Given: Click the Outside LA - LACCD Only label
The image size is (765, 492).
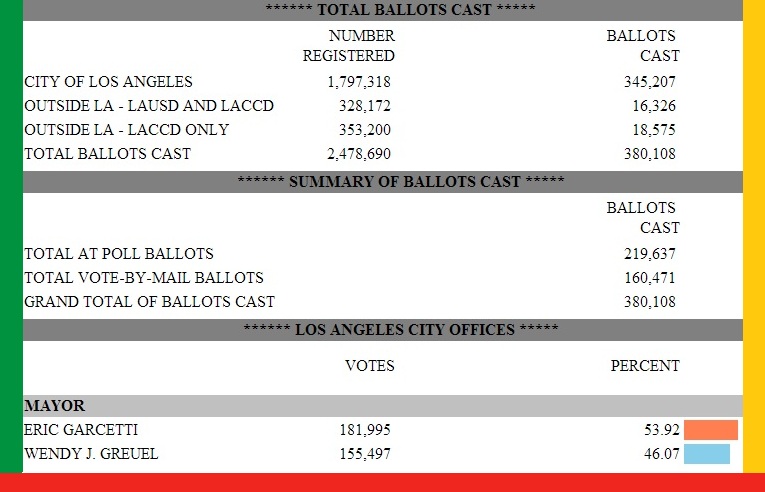Looking at the screenshot, I should [x=126, y=130].
